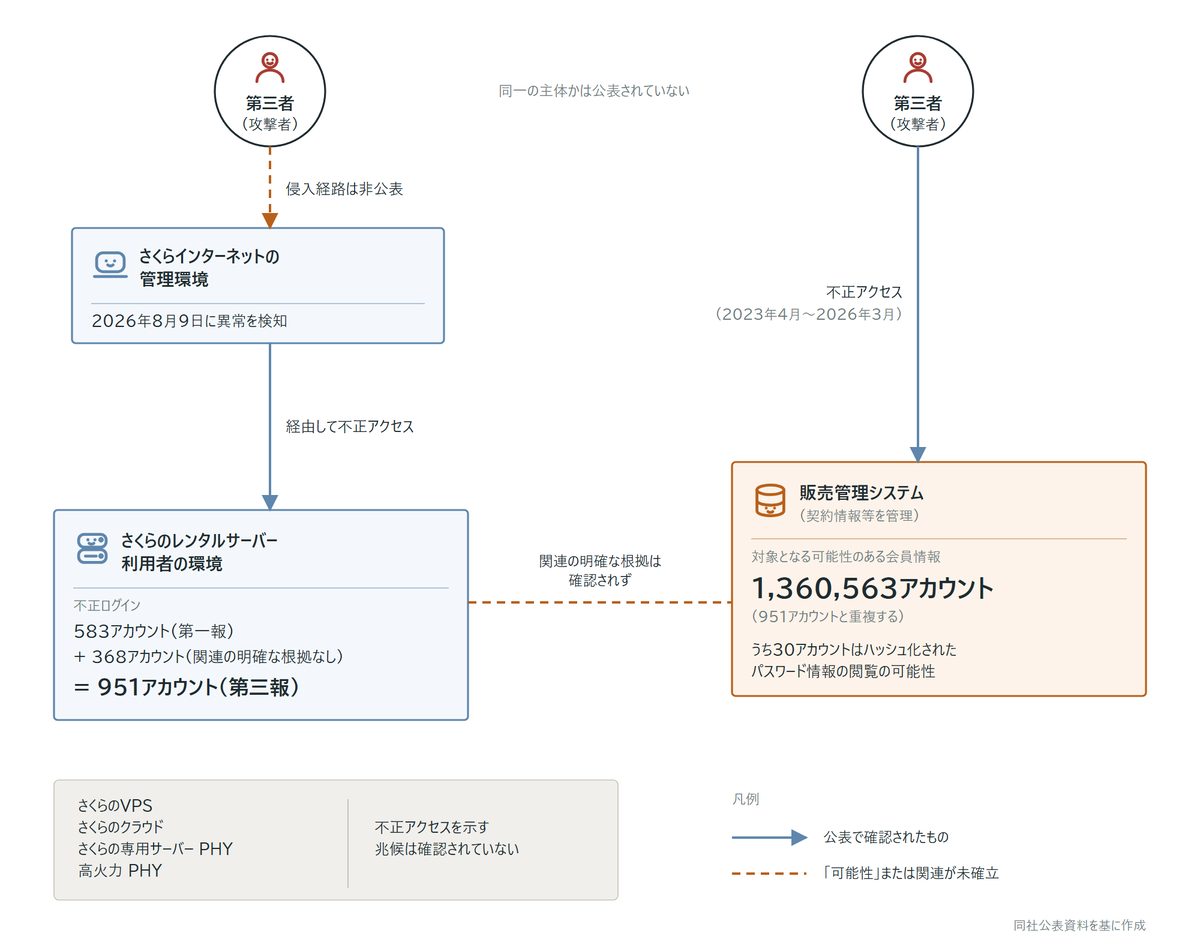Click the left 第三者 circle label

coord(269,103)
